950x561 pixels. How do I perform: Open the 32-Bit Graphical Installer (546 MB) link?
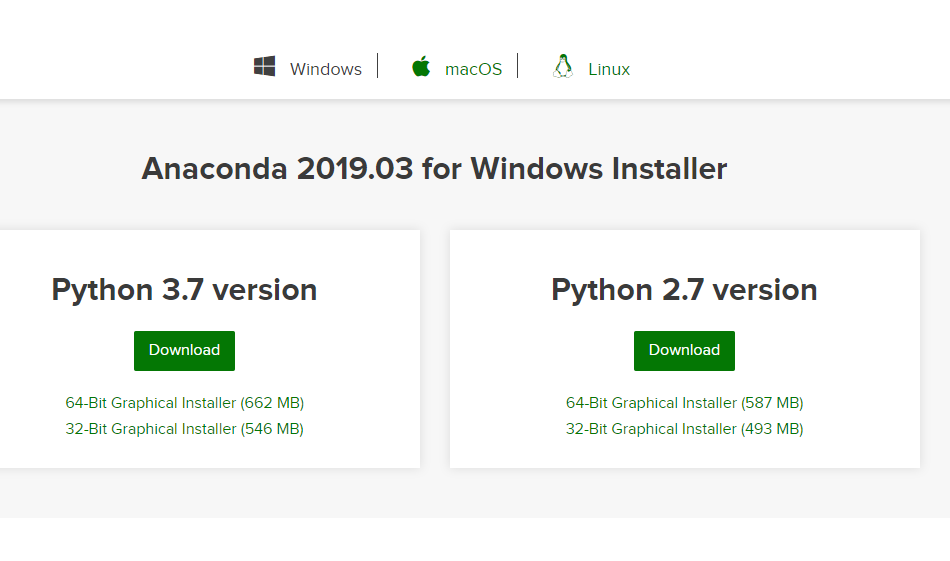coord(185,429)
